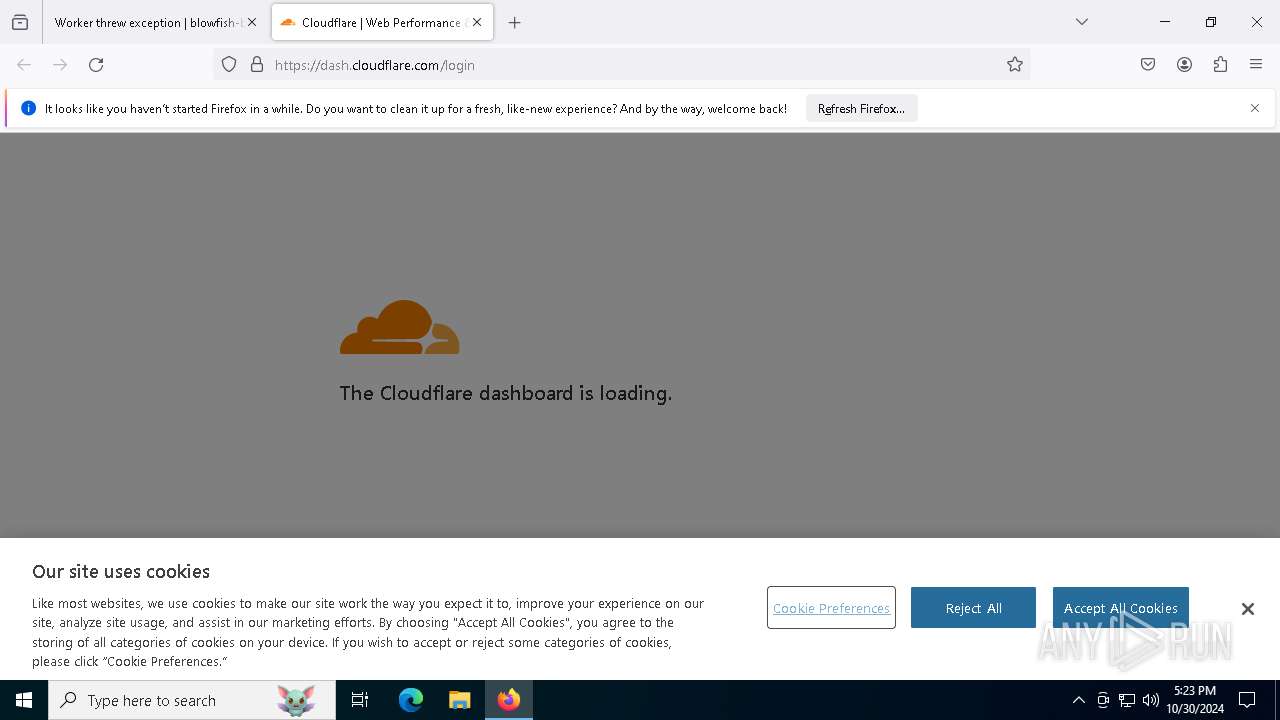Screen dimensions: 1280x720
Task: Click the Cloudflare cloud logo
Action: click(x=400, y=327)
